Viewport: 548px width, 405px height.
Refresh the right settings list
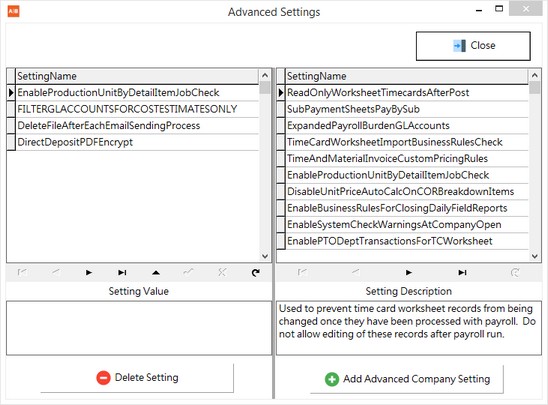pos(515,272)
